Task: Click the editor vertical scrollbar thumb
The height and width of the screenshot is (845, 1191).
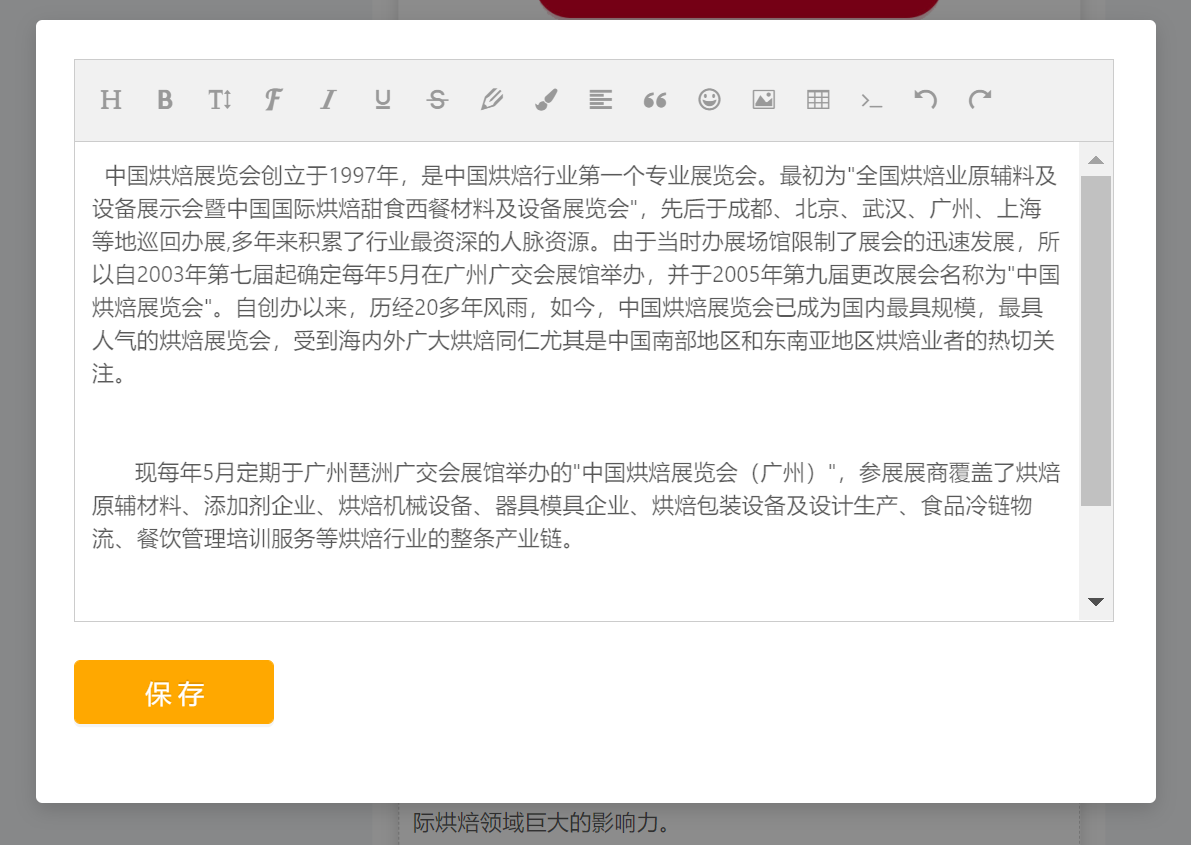Action: pos(1095,341)
